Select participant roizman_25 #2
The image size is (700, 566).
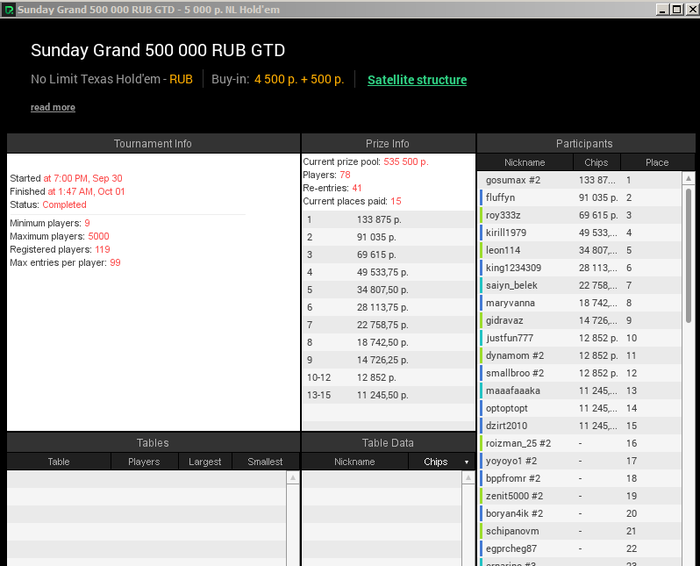pos(579,443)
